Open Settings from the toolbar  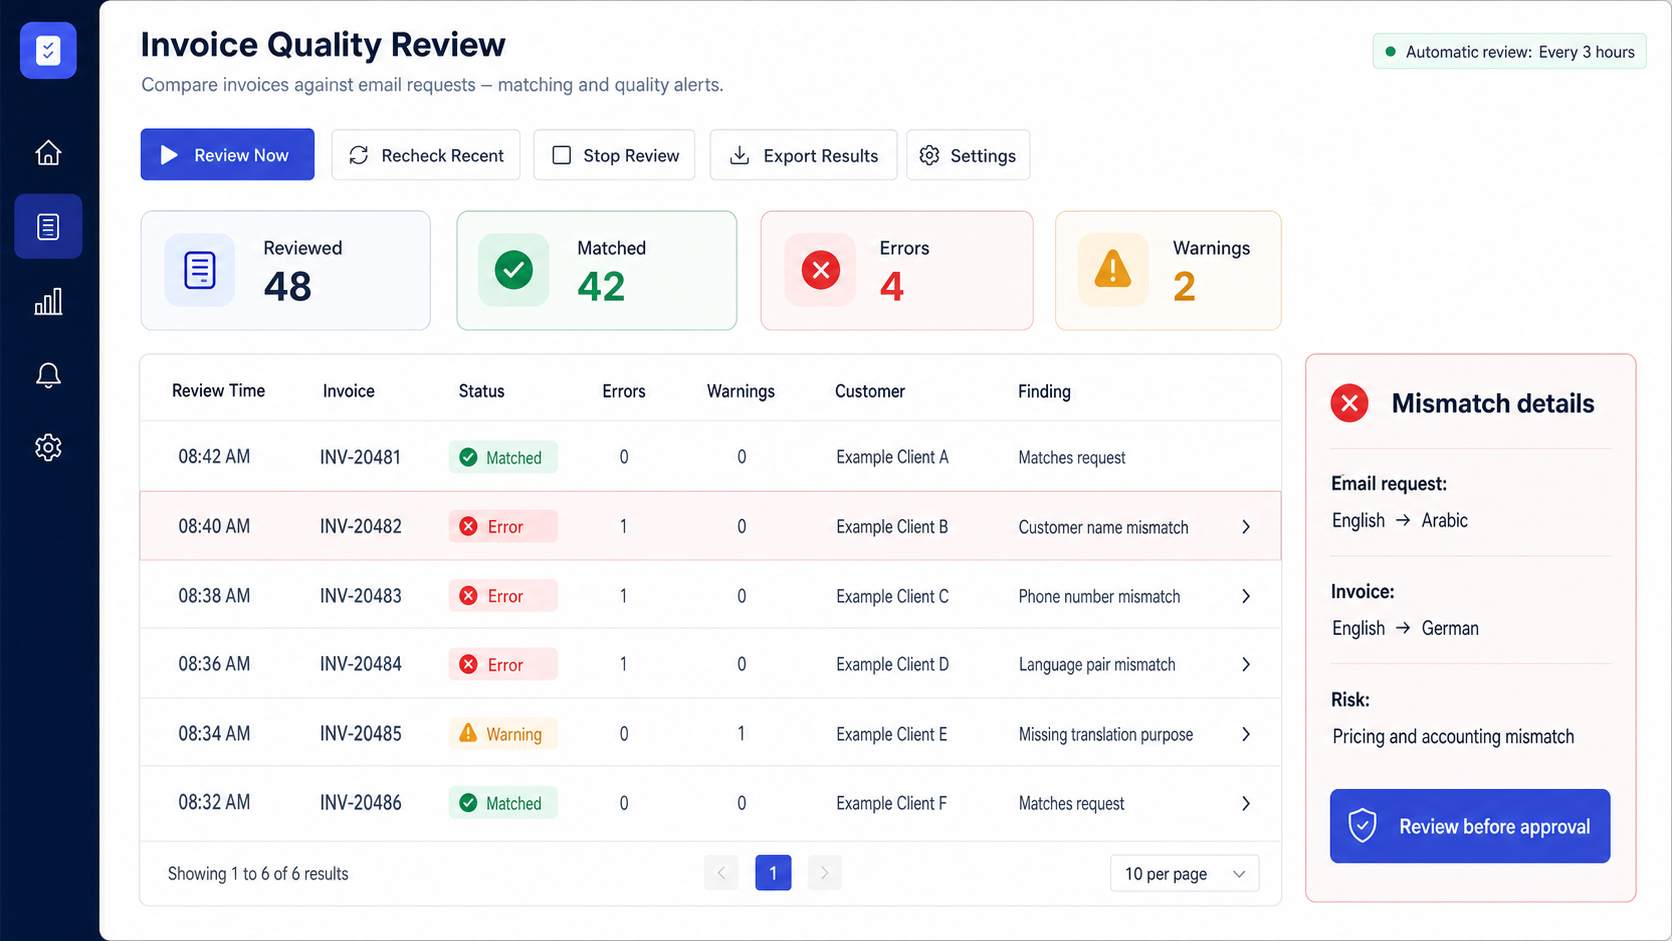coord(968,155)
